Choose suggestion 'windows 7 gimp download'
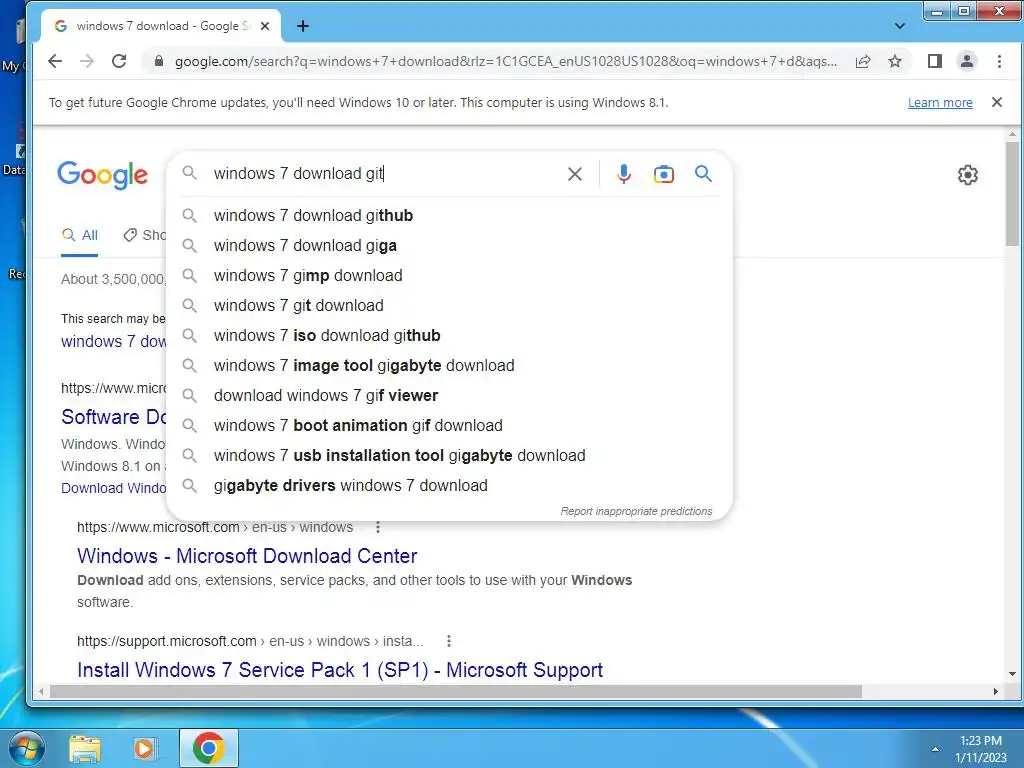Image resolution: width=1024 pixels, height=768 pixels. tap(449, 276)
